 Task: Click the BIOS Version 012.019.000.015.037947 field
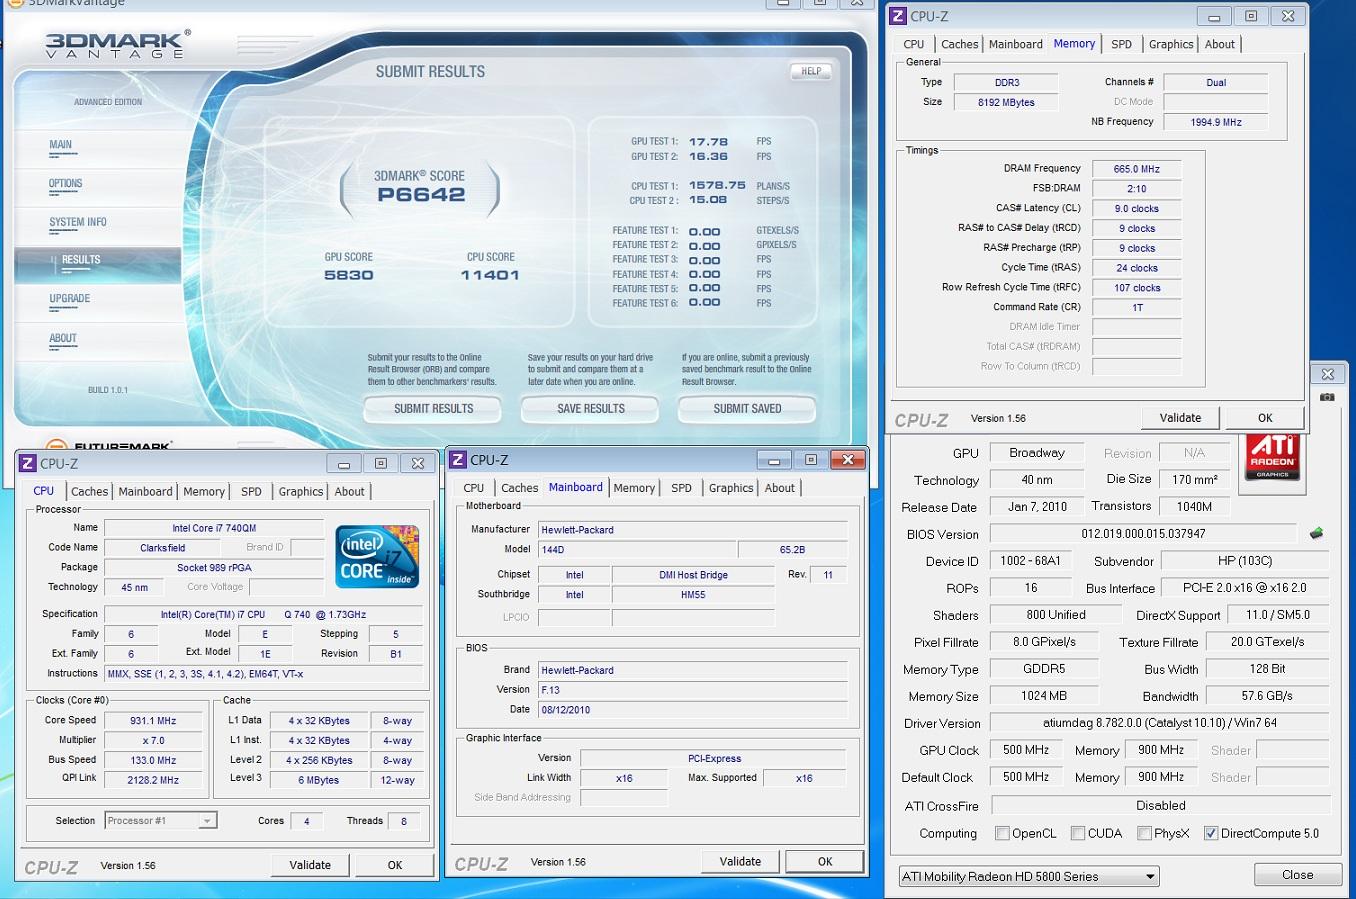(1143, 534)
